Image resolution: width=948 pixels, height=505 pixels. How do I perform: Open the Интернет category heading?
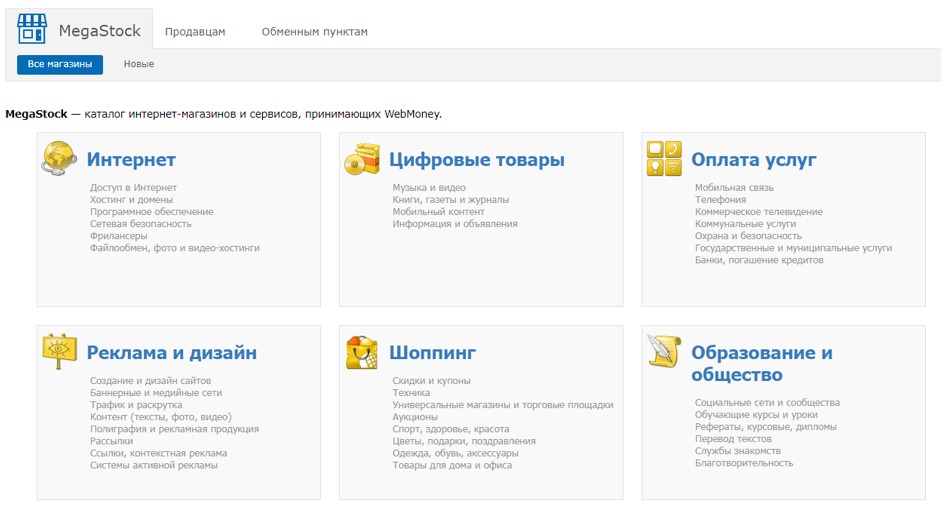coord(131,159)
